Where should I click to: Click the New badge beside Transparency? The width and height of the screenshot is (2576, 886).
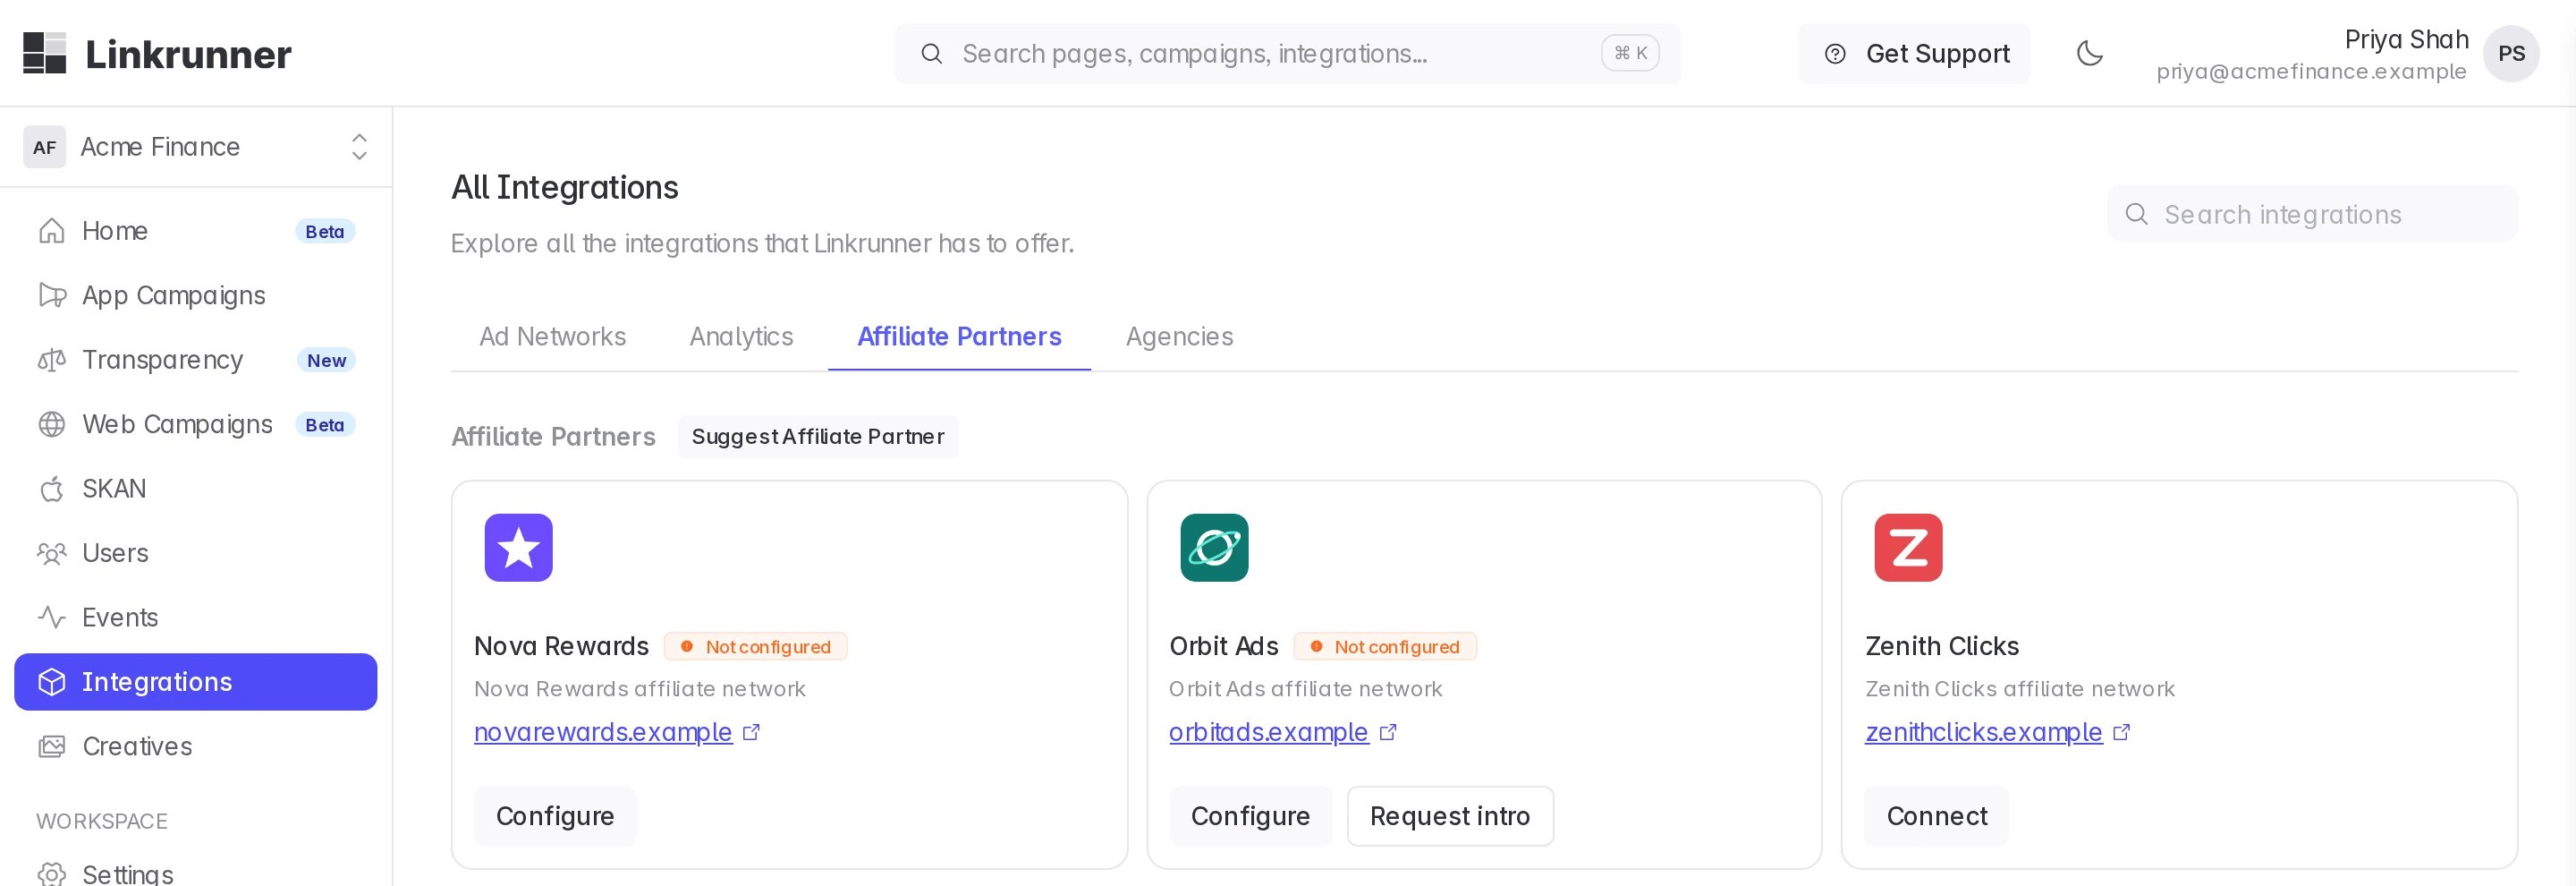326,361
